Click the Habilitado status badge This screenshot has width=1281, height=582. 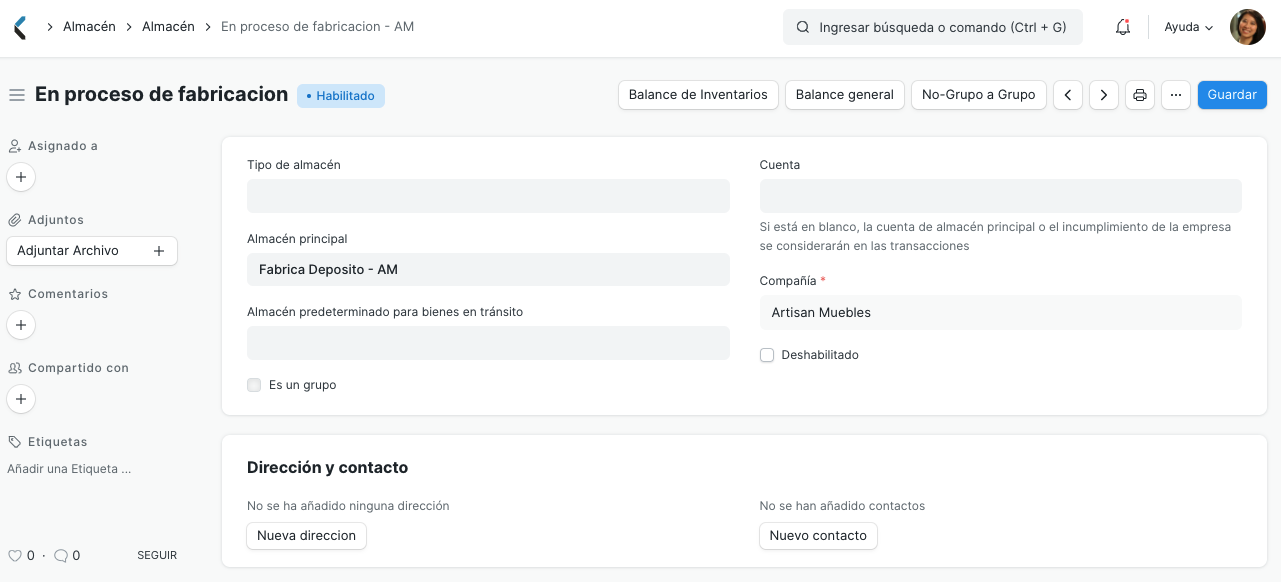[341, 96]
